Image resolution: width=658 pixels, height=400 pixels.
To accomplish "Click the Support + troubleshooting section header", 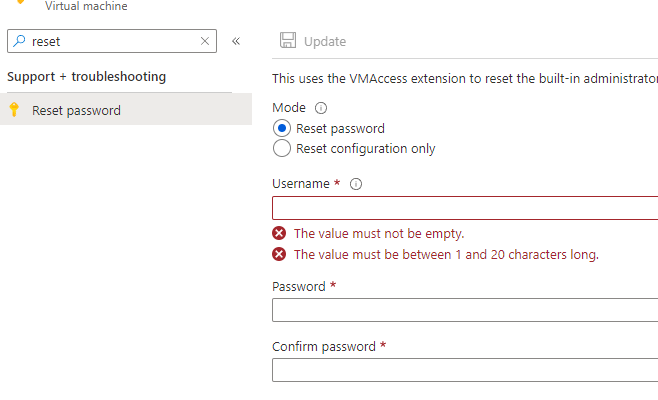I will (x=86, y=76).
